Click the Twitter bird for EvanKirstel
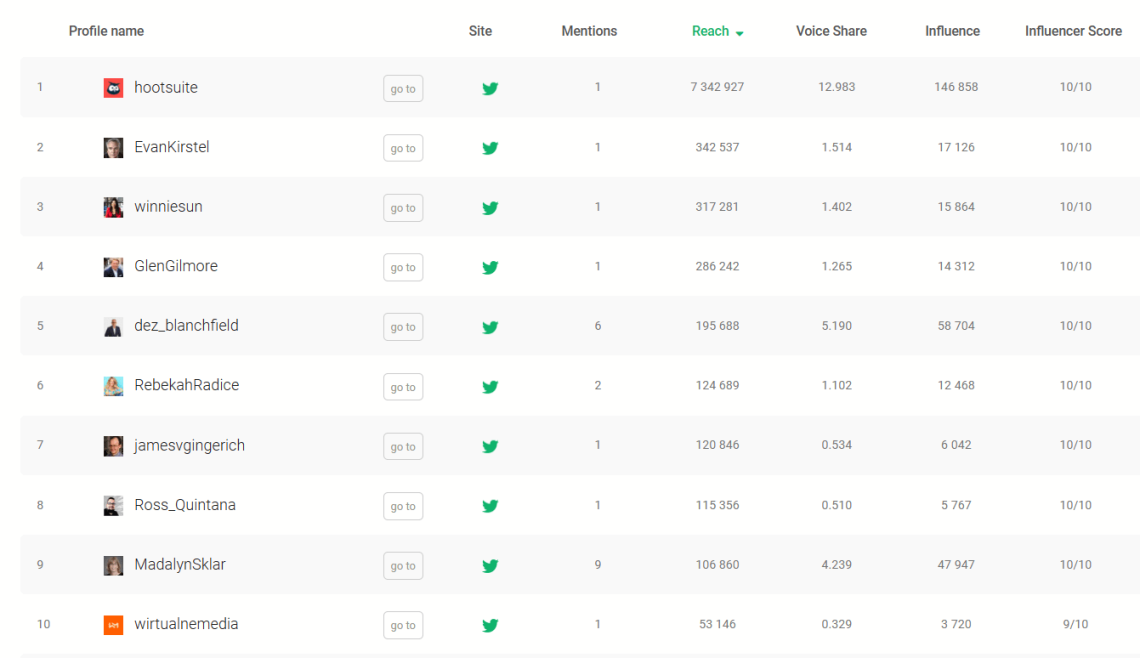1140x658 pixels. pyautogui.click(x=490, y=148)
